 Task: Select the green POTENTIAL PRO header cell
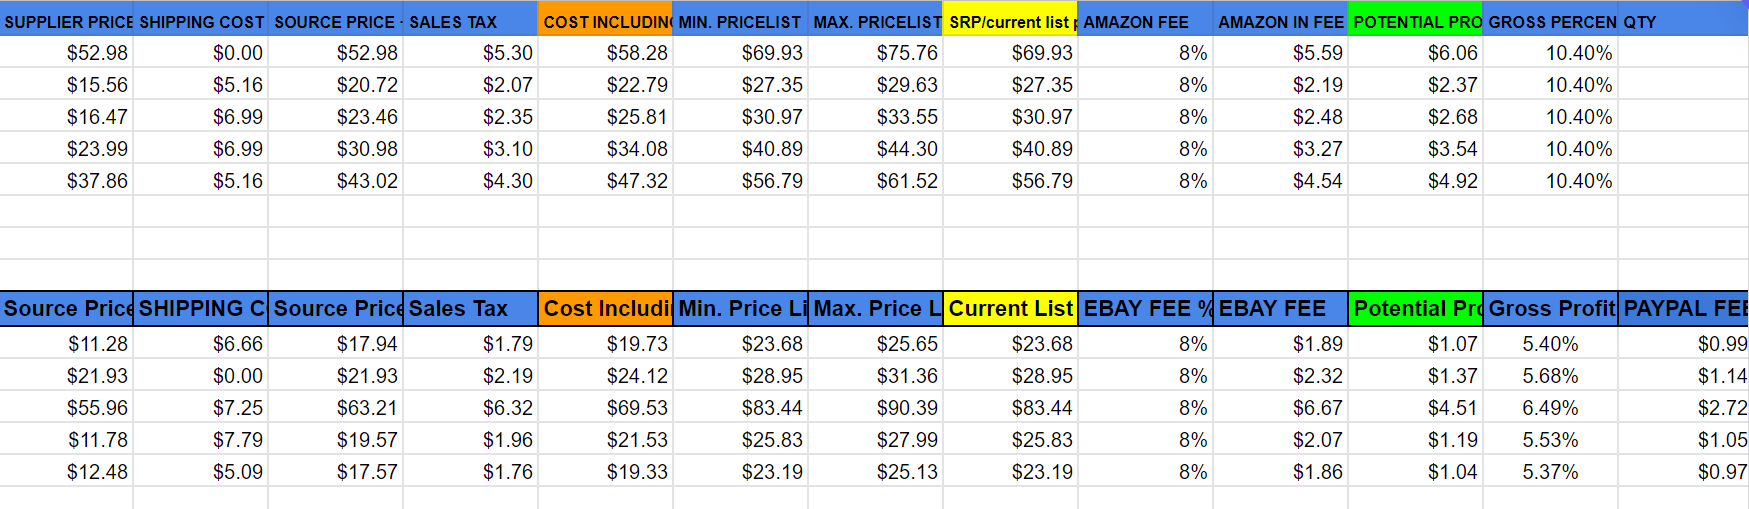click(x=1415, y=21)
